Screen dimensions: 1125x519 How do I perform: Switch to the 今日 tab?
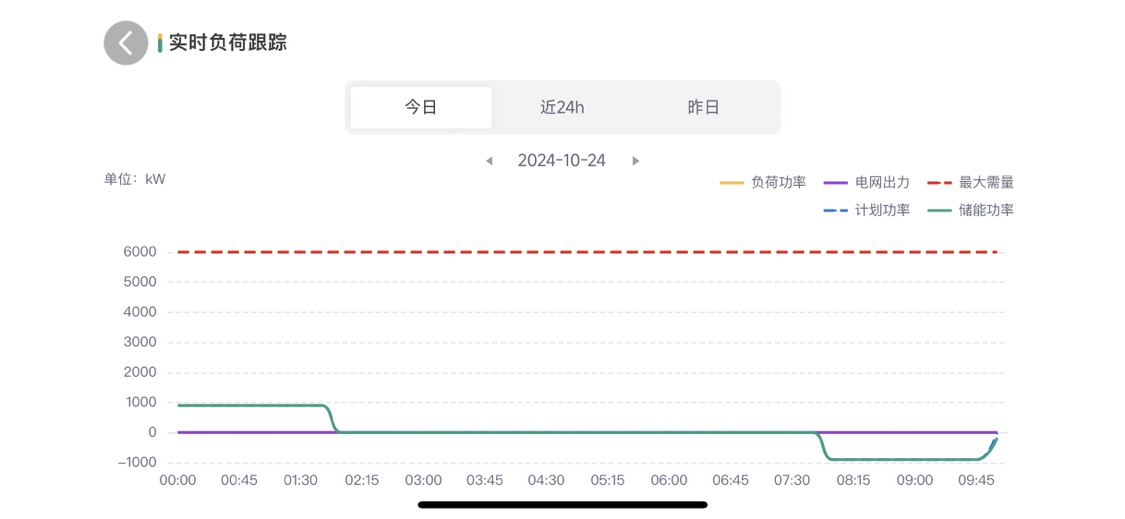pos(421,107)
